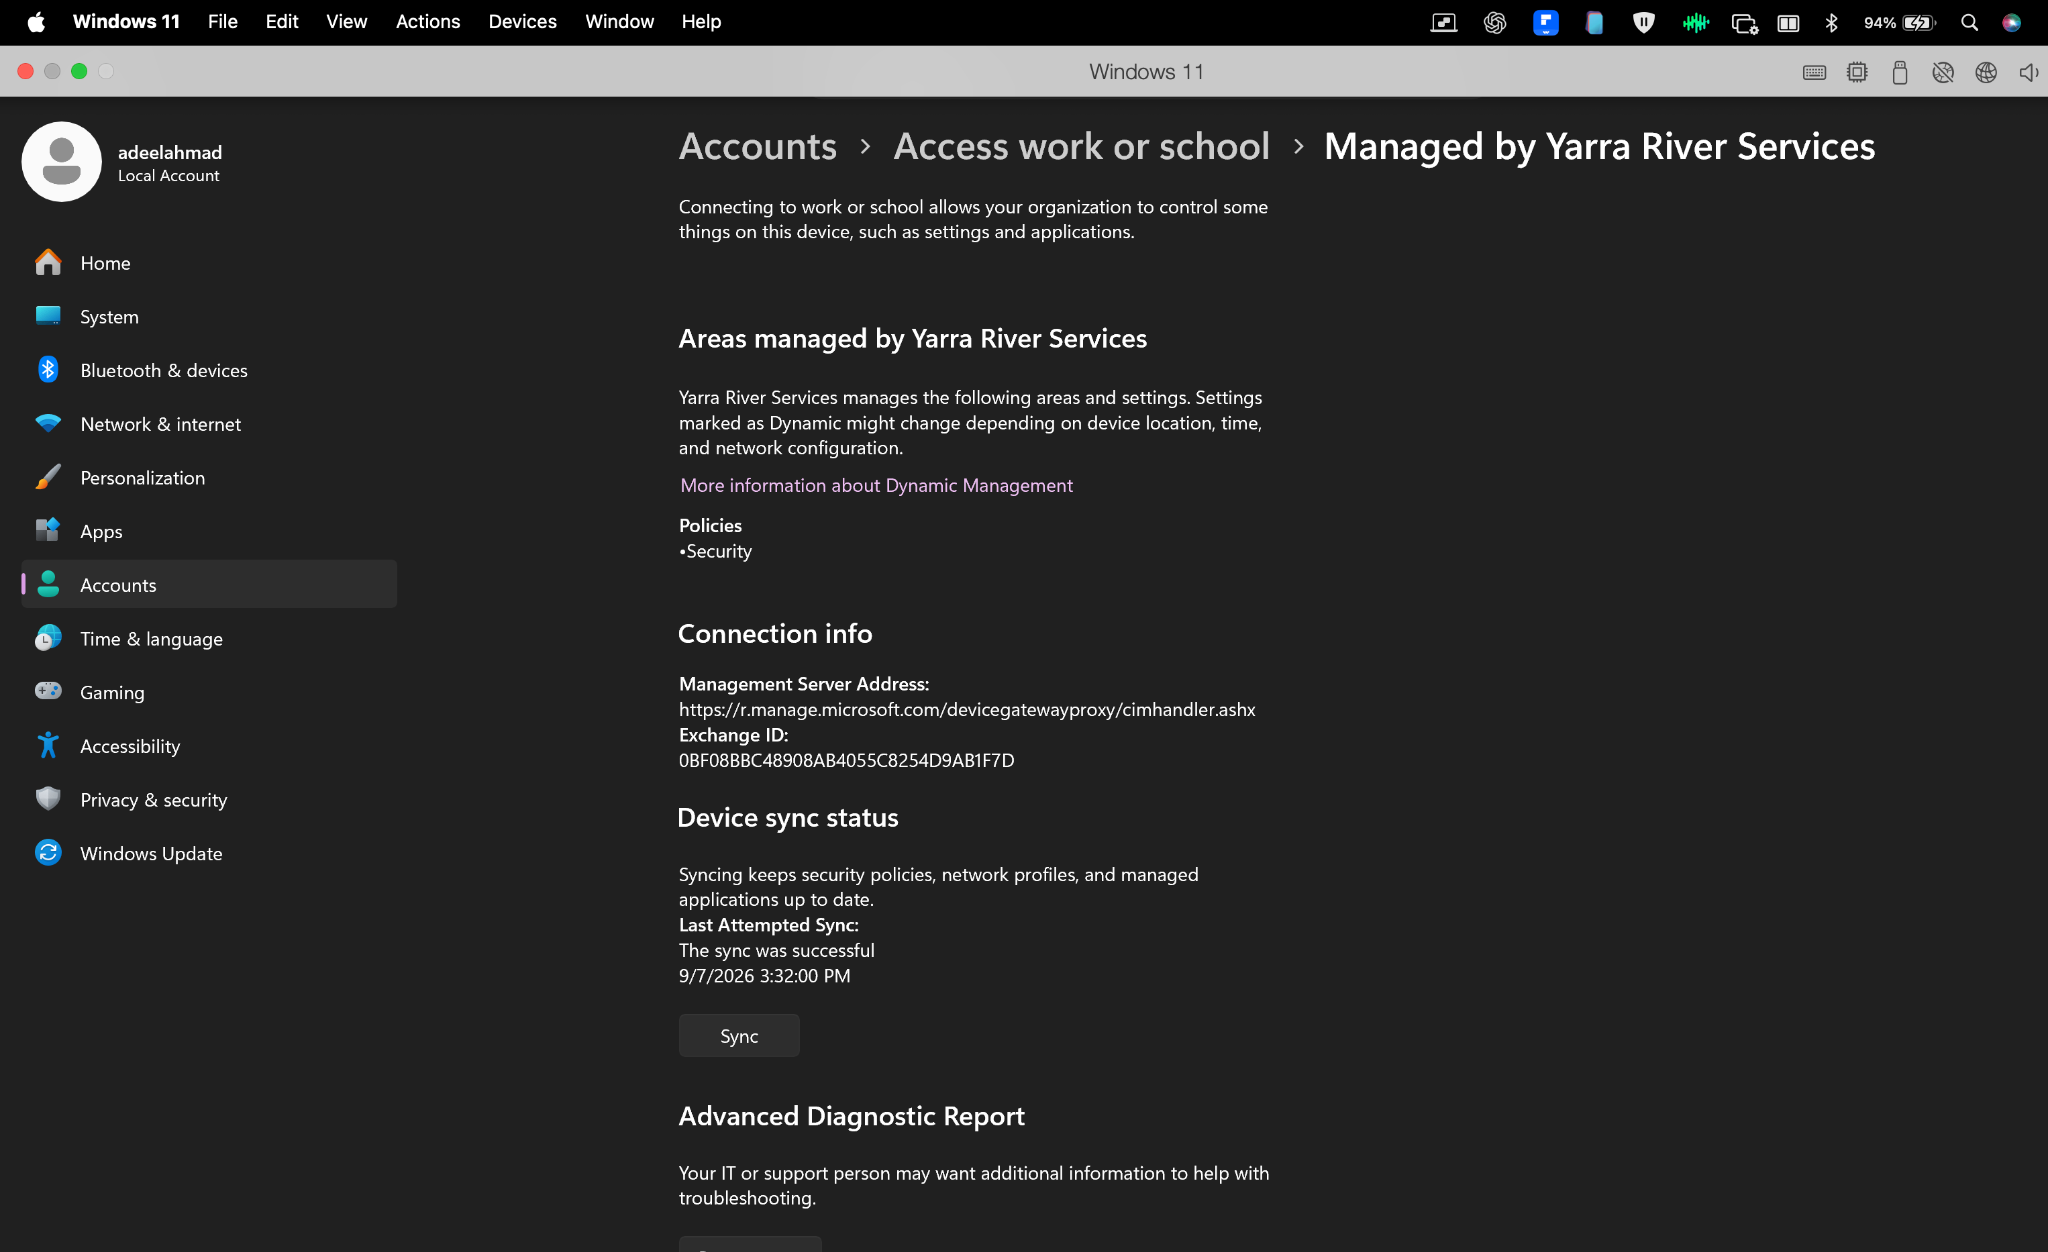Click the Windows 11 app name in menu bar
This screenshot has height=1252, width=2048.
126,22
